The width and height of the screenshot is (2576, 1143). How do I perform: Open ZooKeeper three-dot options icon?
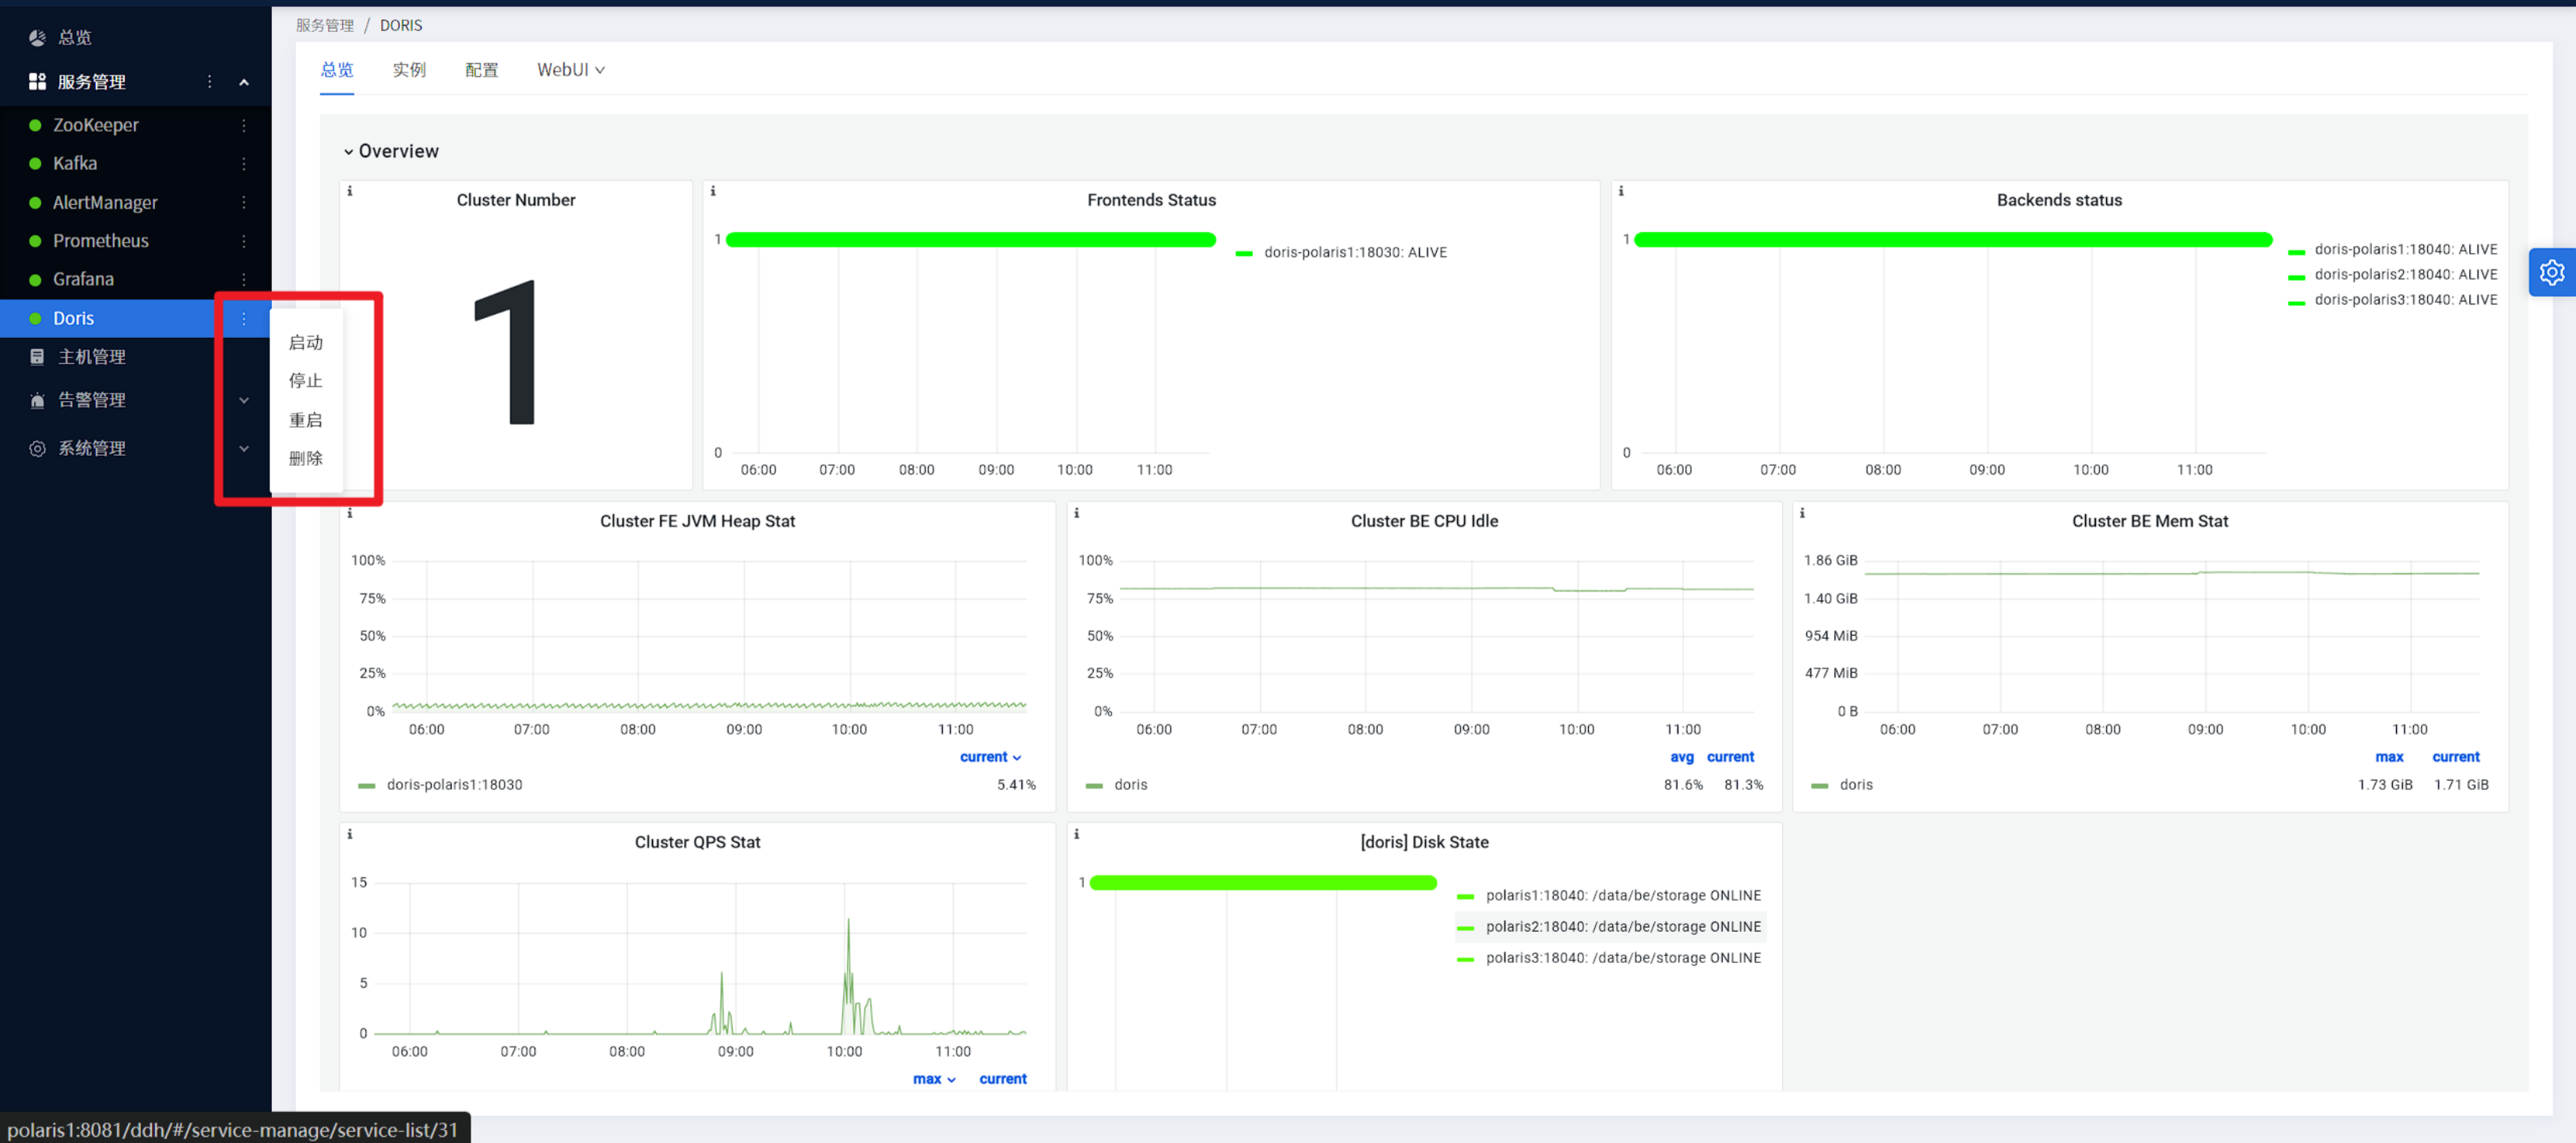243,124
